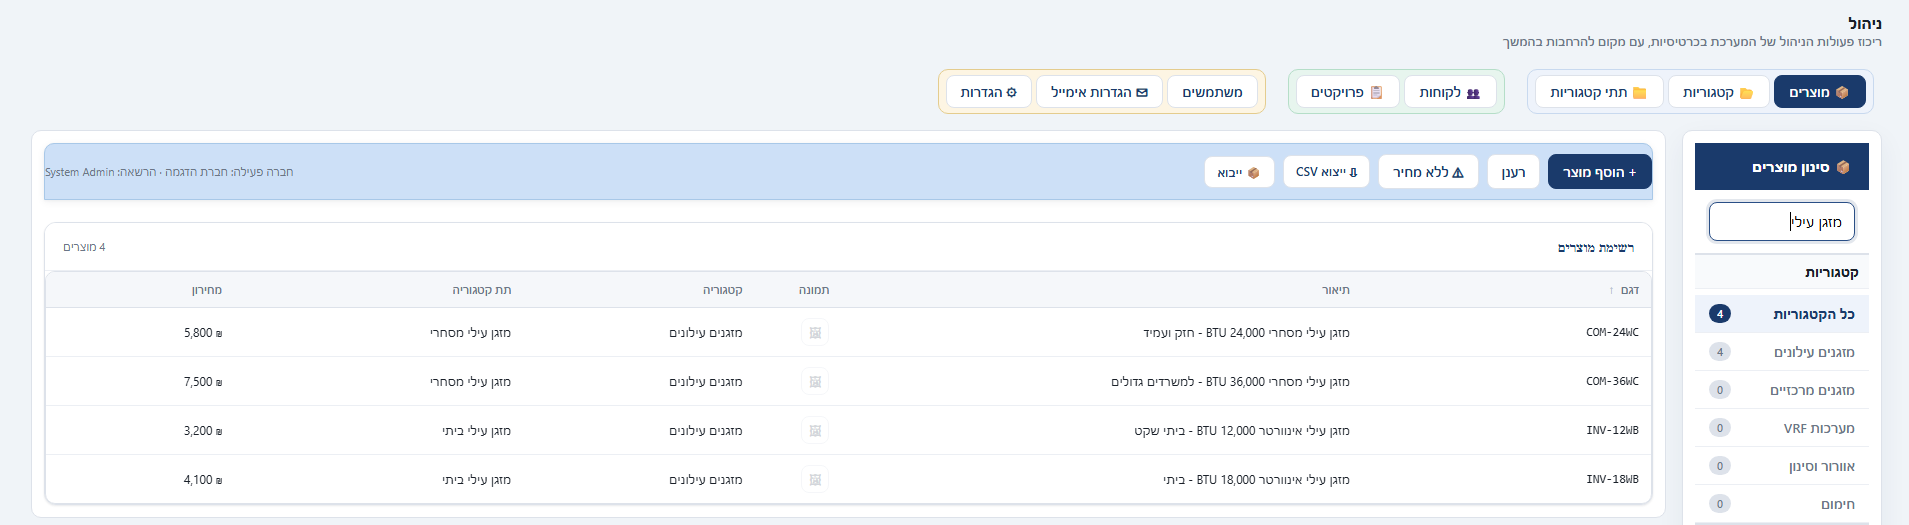Click description with BTU 24,000

[1246, 333]
